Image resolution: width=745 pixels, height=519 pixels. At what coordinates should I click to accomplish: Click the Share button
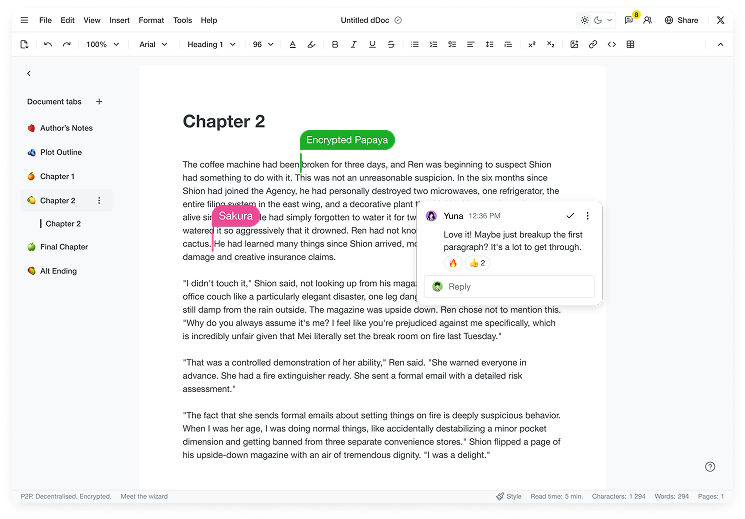point(681,20)
